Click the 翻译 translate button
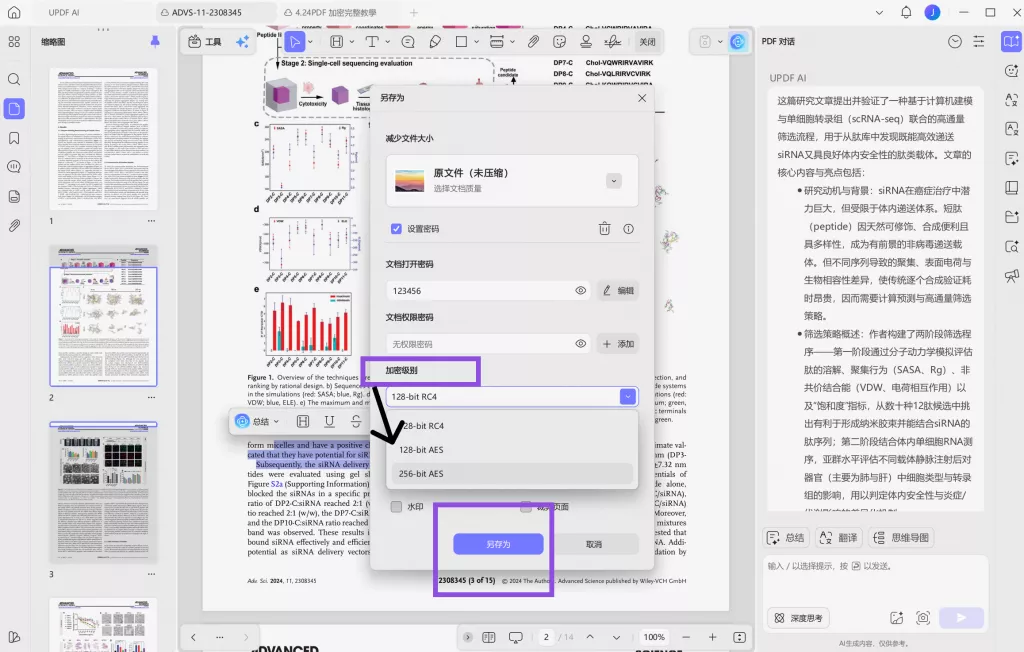The image size is (1024, 652). click(838, 538)
